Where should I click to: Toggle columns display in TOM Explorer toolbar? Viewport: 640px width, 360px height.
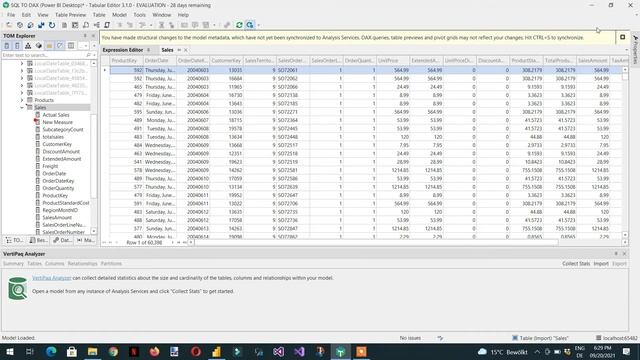tap(17, 46)
